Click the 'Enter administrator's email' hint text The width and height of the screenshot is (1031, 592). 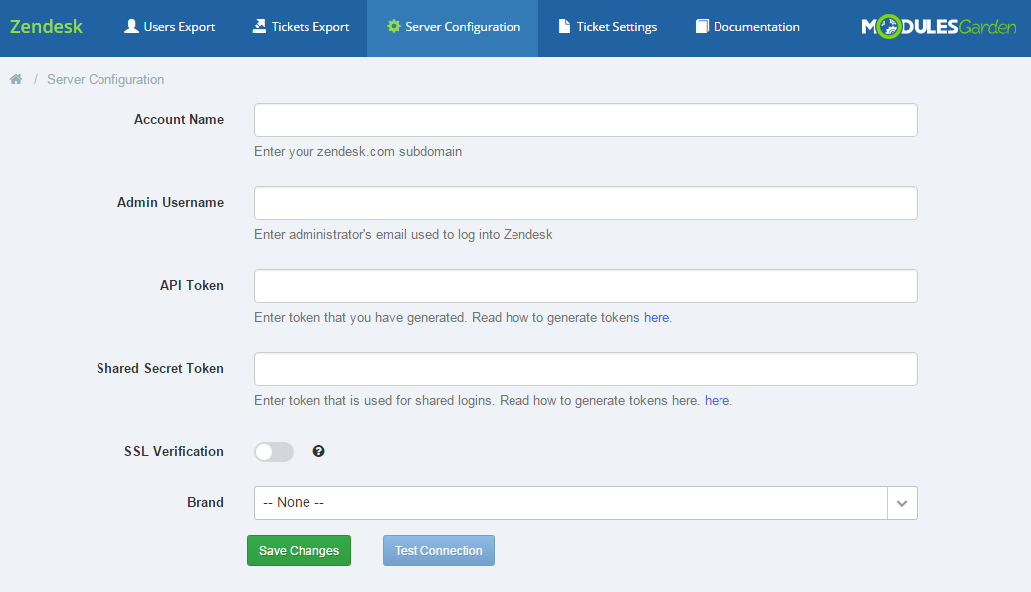(x=403, y=235)
